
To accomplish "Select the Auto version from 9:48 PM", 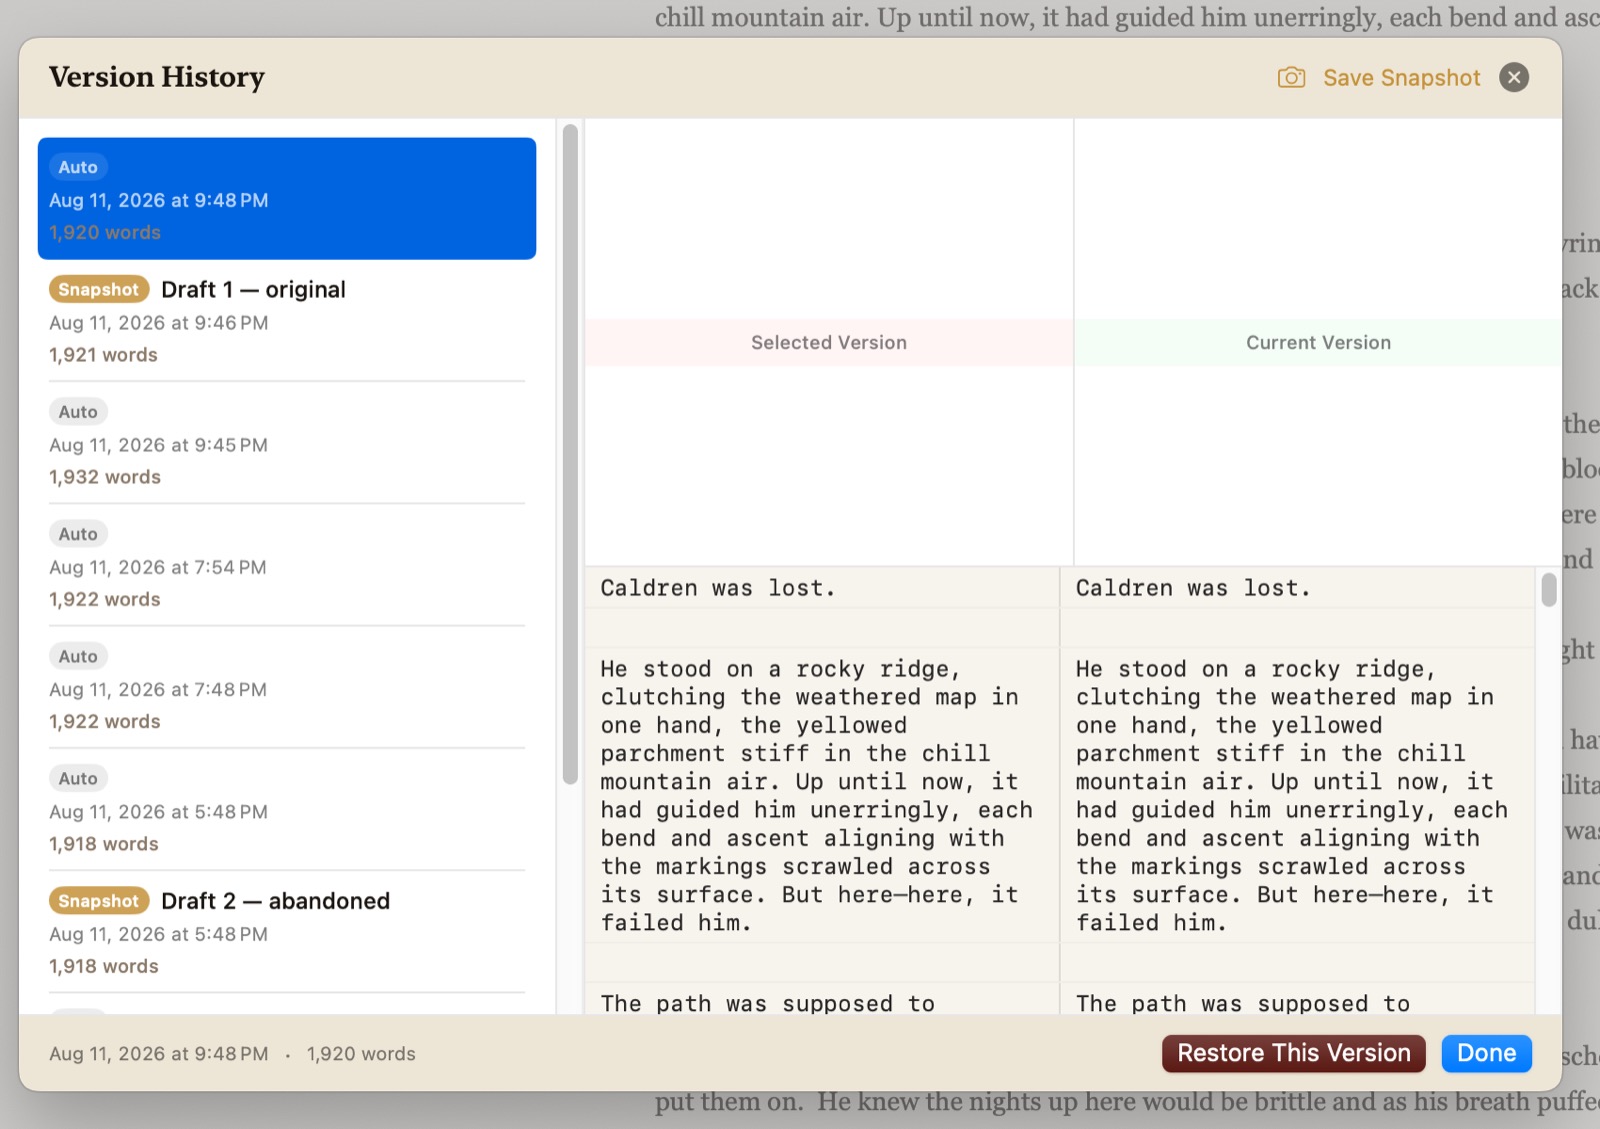I will (x=287, y=199).
